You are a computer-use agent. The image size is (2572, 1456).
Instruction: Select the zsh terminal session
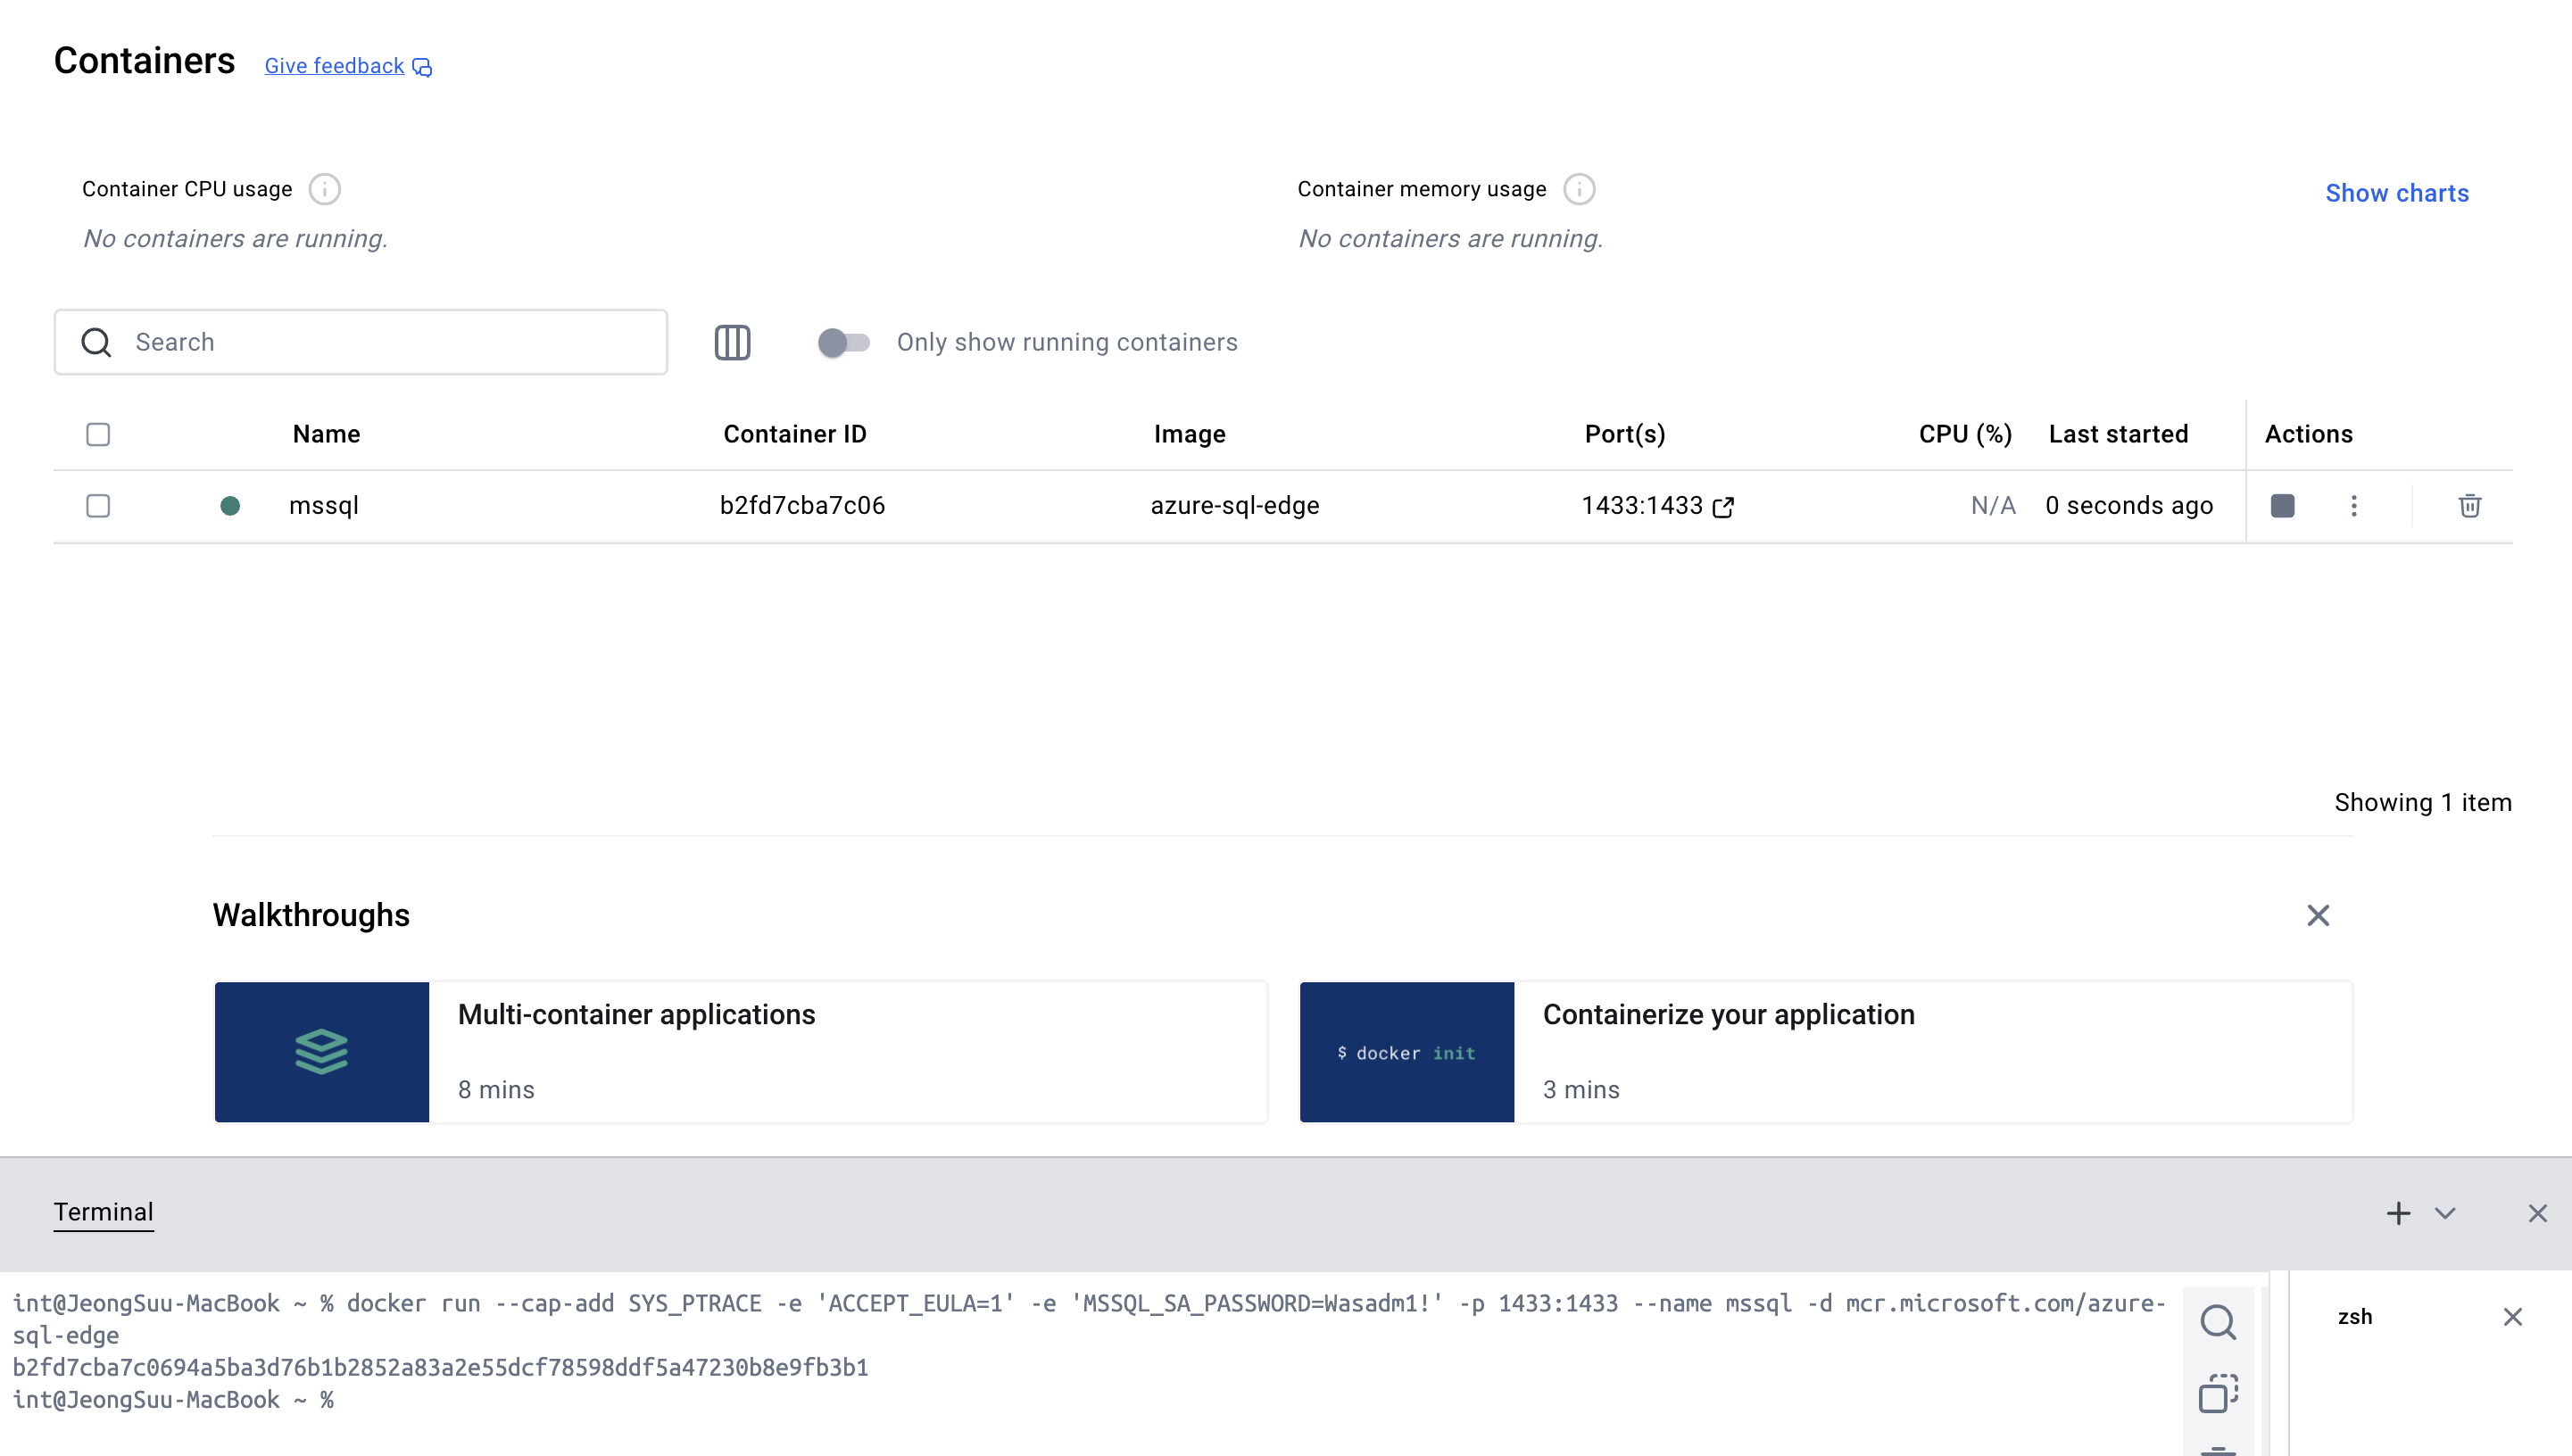2355,1317
